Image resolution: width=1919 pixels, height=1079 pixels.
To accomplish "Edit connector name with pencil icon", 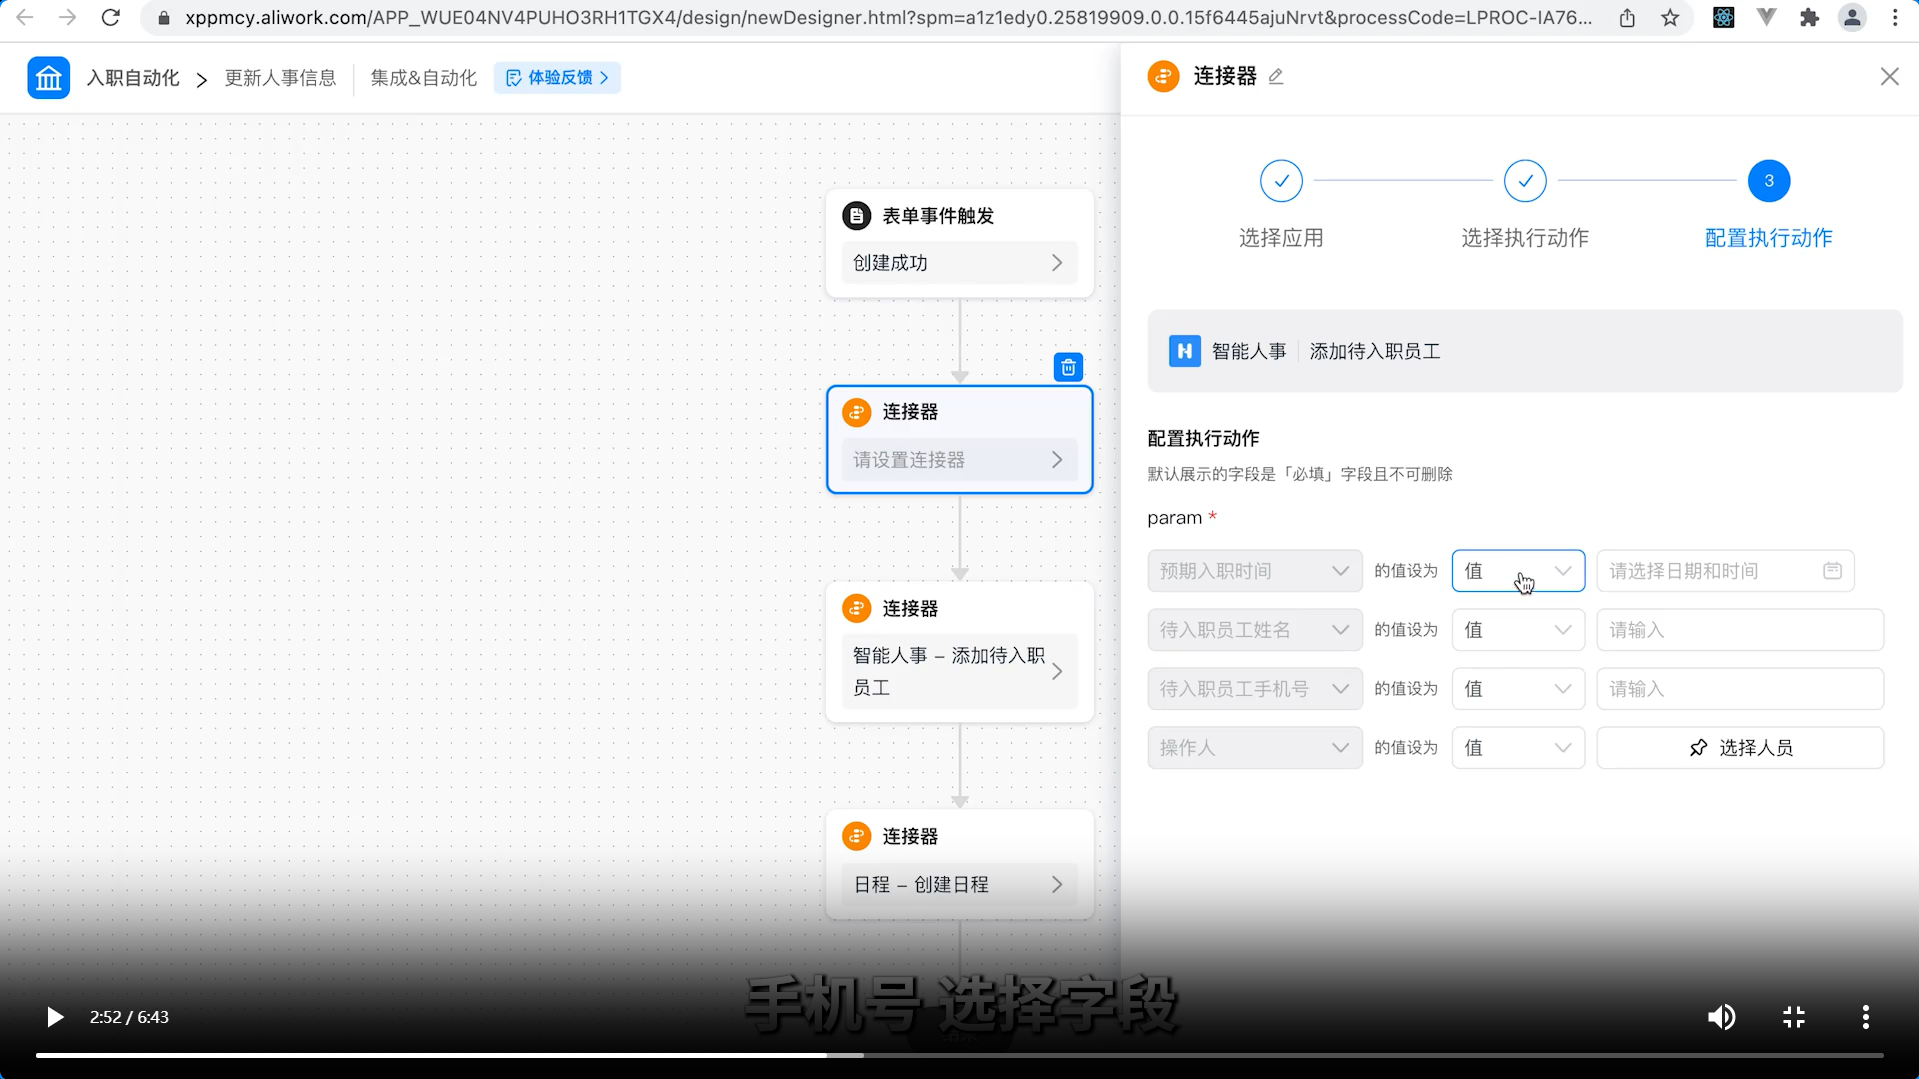I will click(1276, 77).
